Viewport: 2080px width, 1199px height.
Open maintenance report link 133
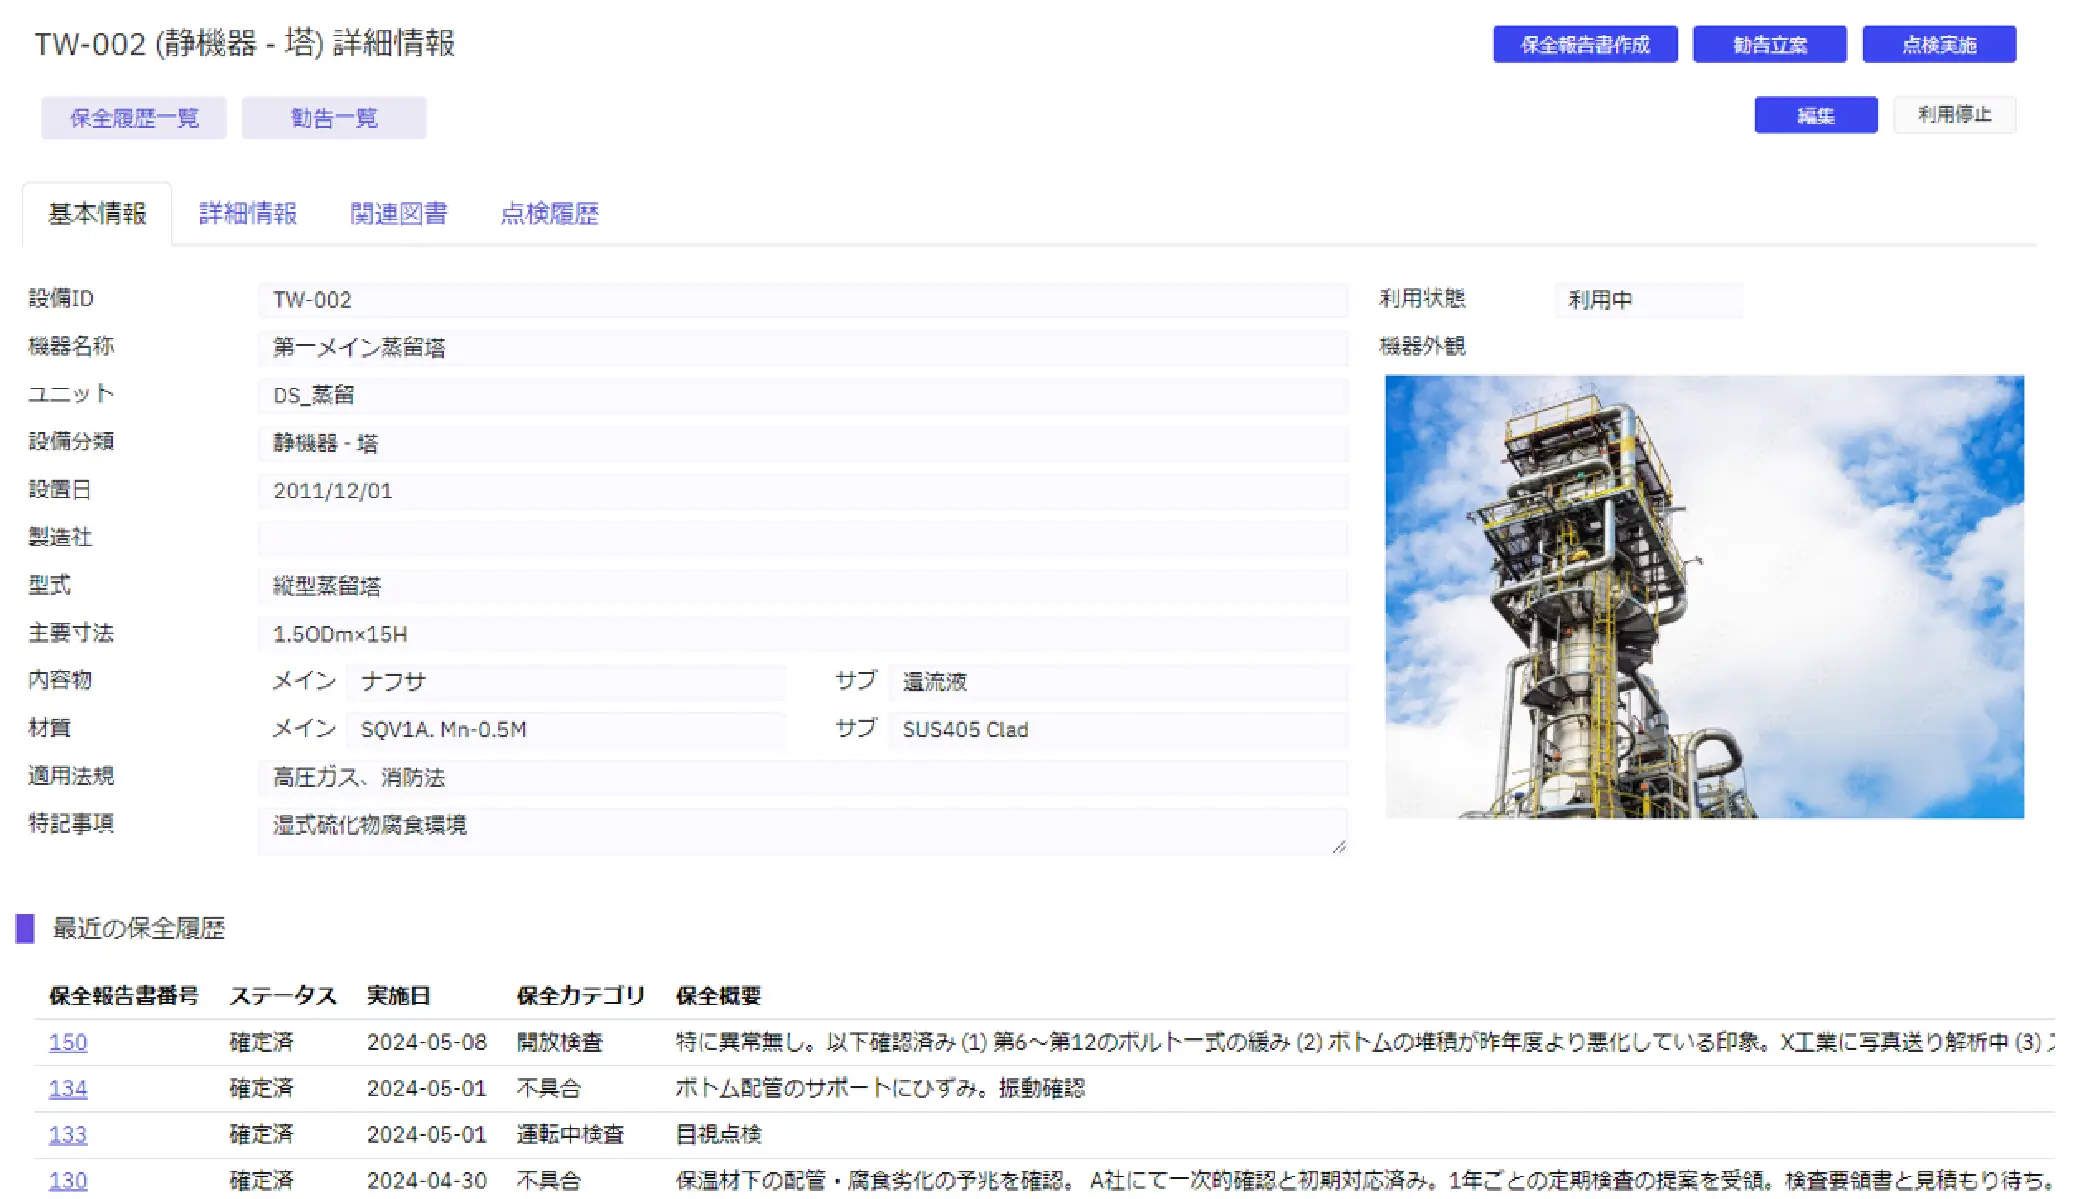(x=68, y=1134)
